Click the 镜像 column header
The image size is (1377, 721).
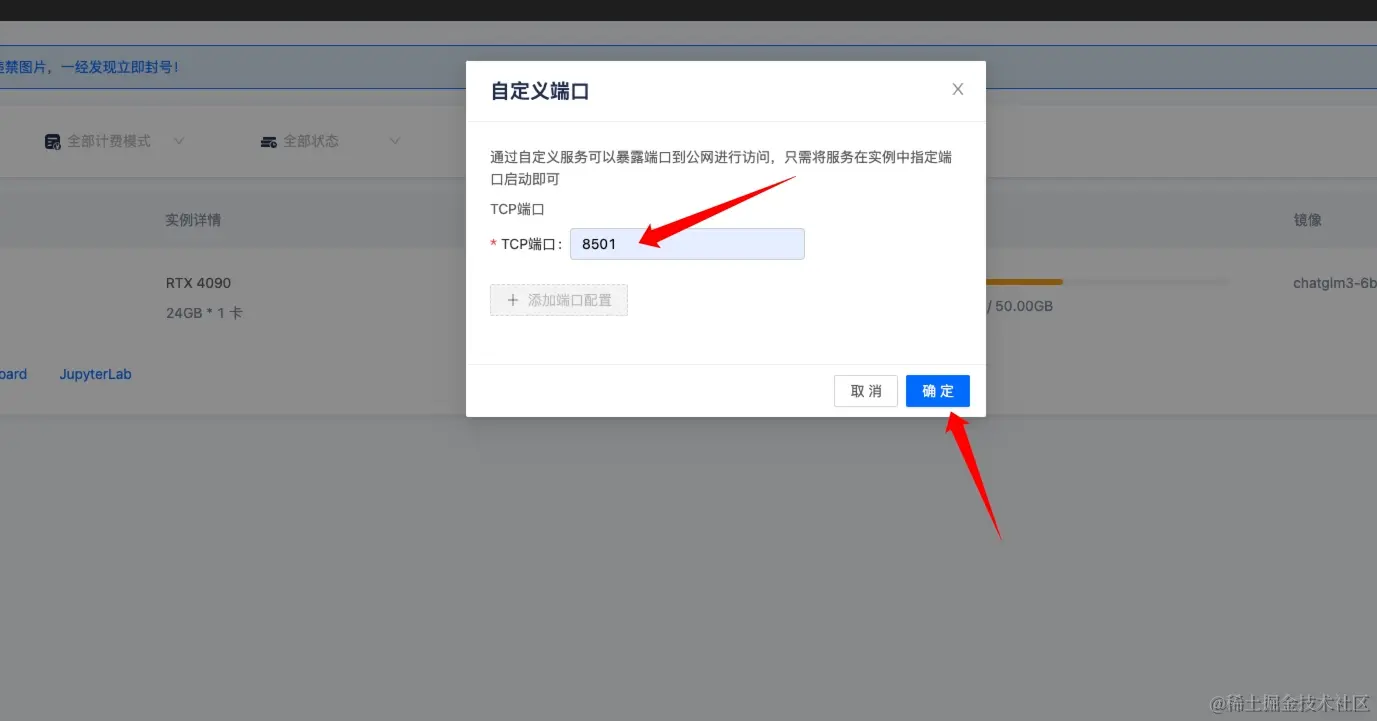click(x=1309, y=219)
